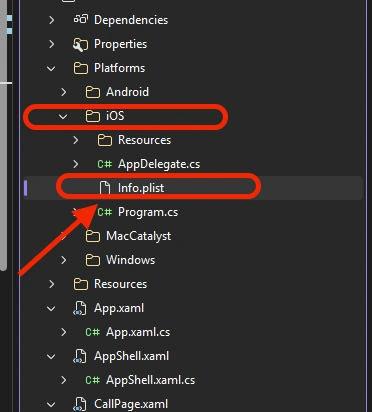Collapse the CallPage.xaml arrow
Viewport: 372px width, 412px height.
(x=51, y=405)
